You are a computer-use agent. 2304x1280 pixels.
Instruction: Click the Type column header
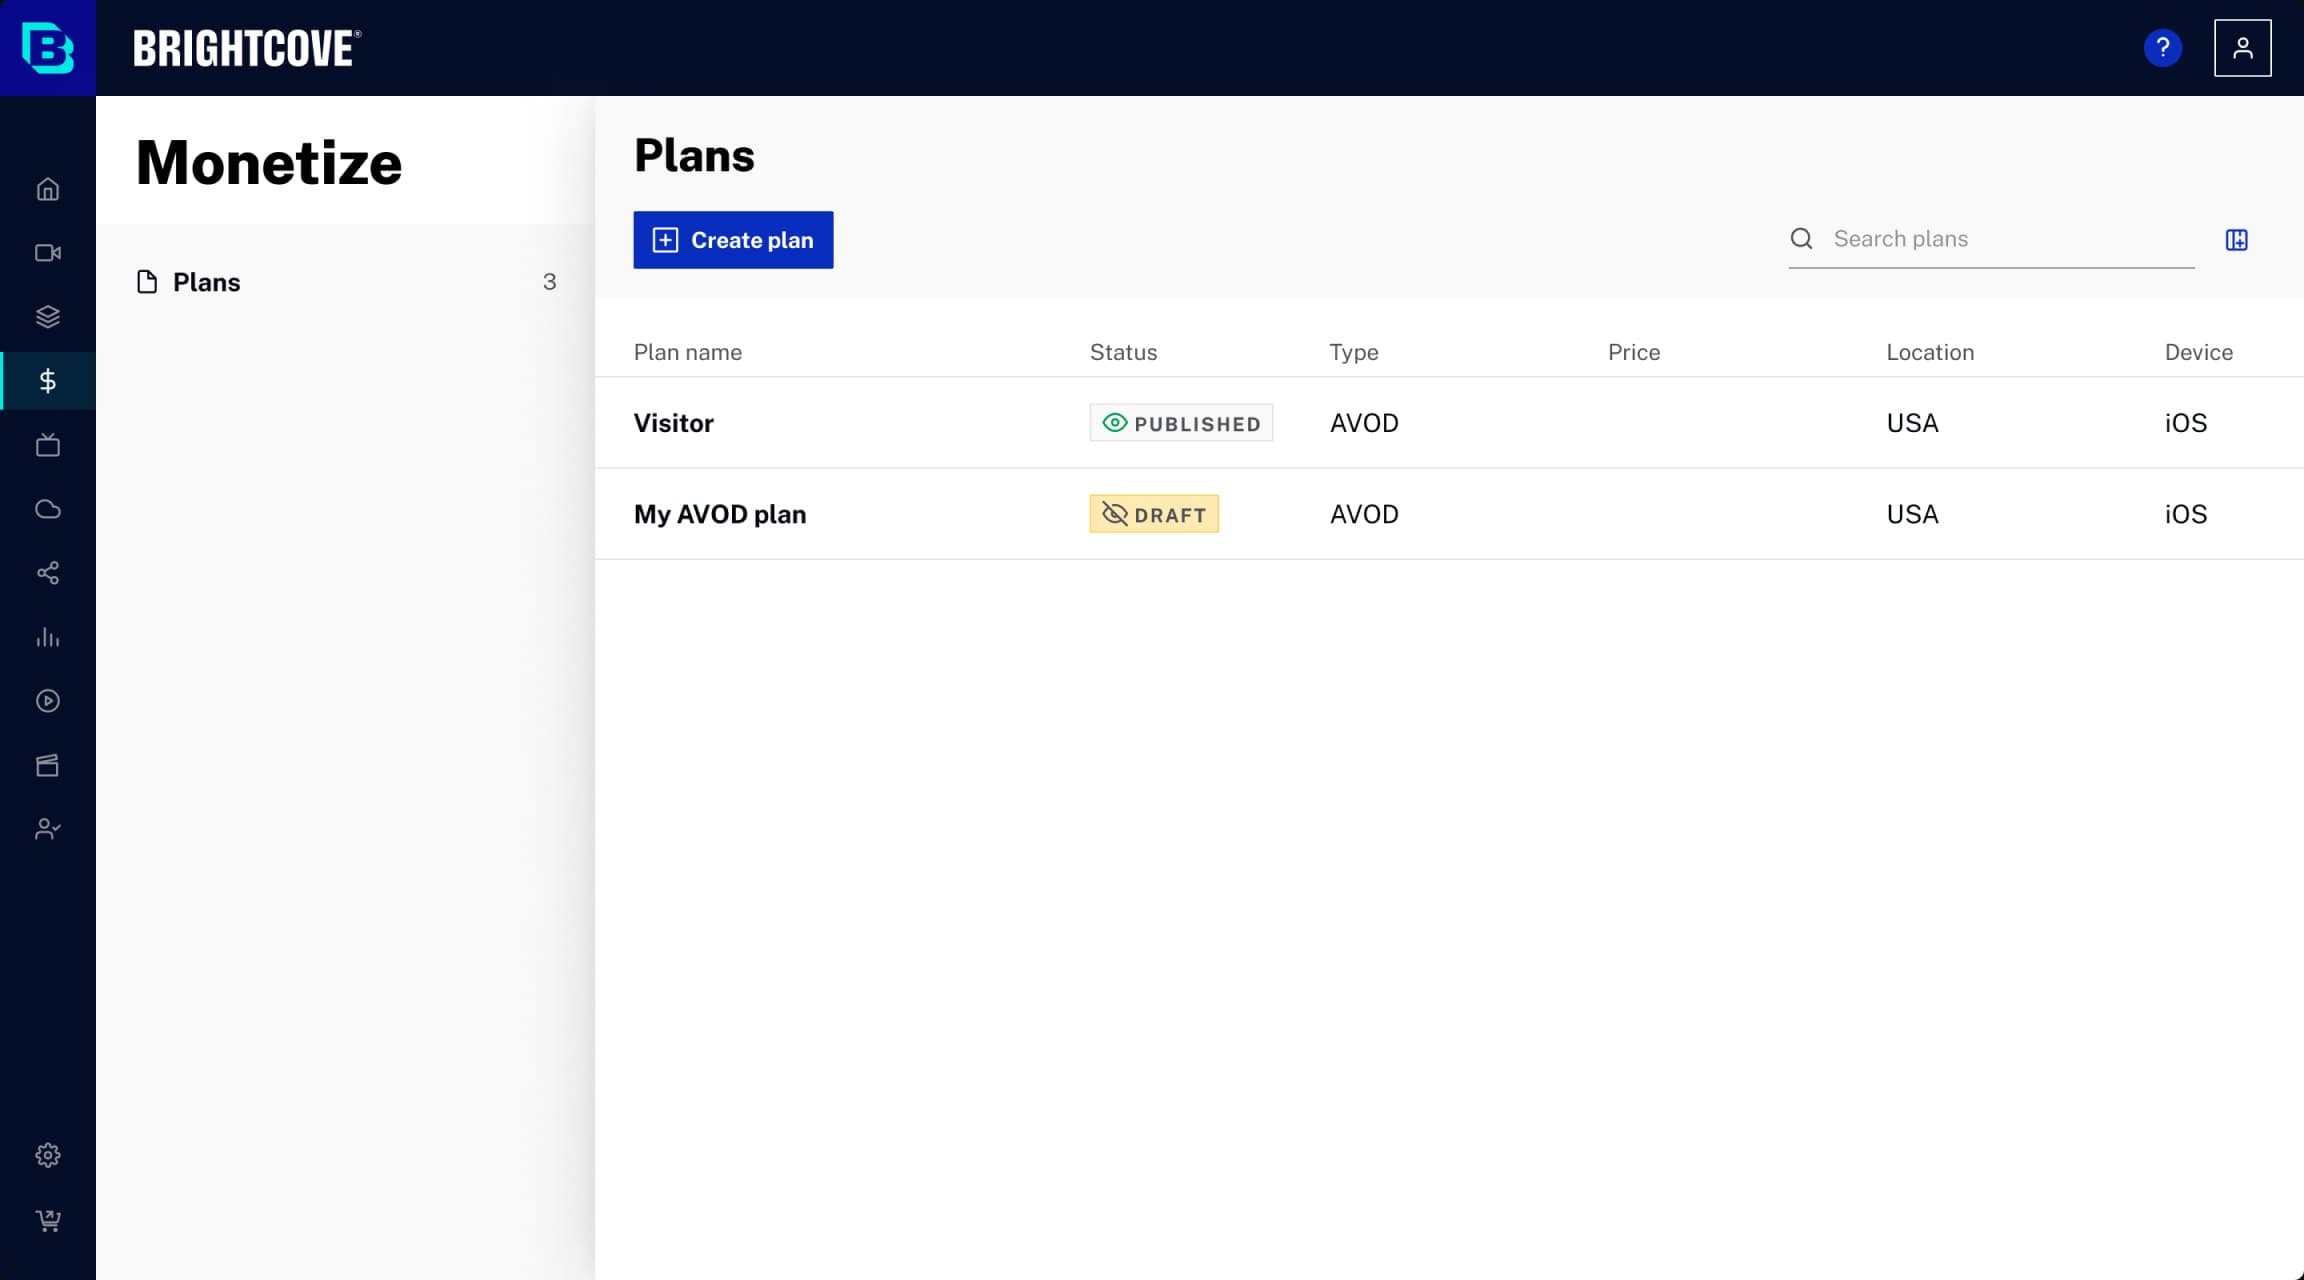(x=1353, y=352)
